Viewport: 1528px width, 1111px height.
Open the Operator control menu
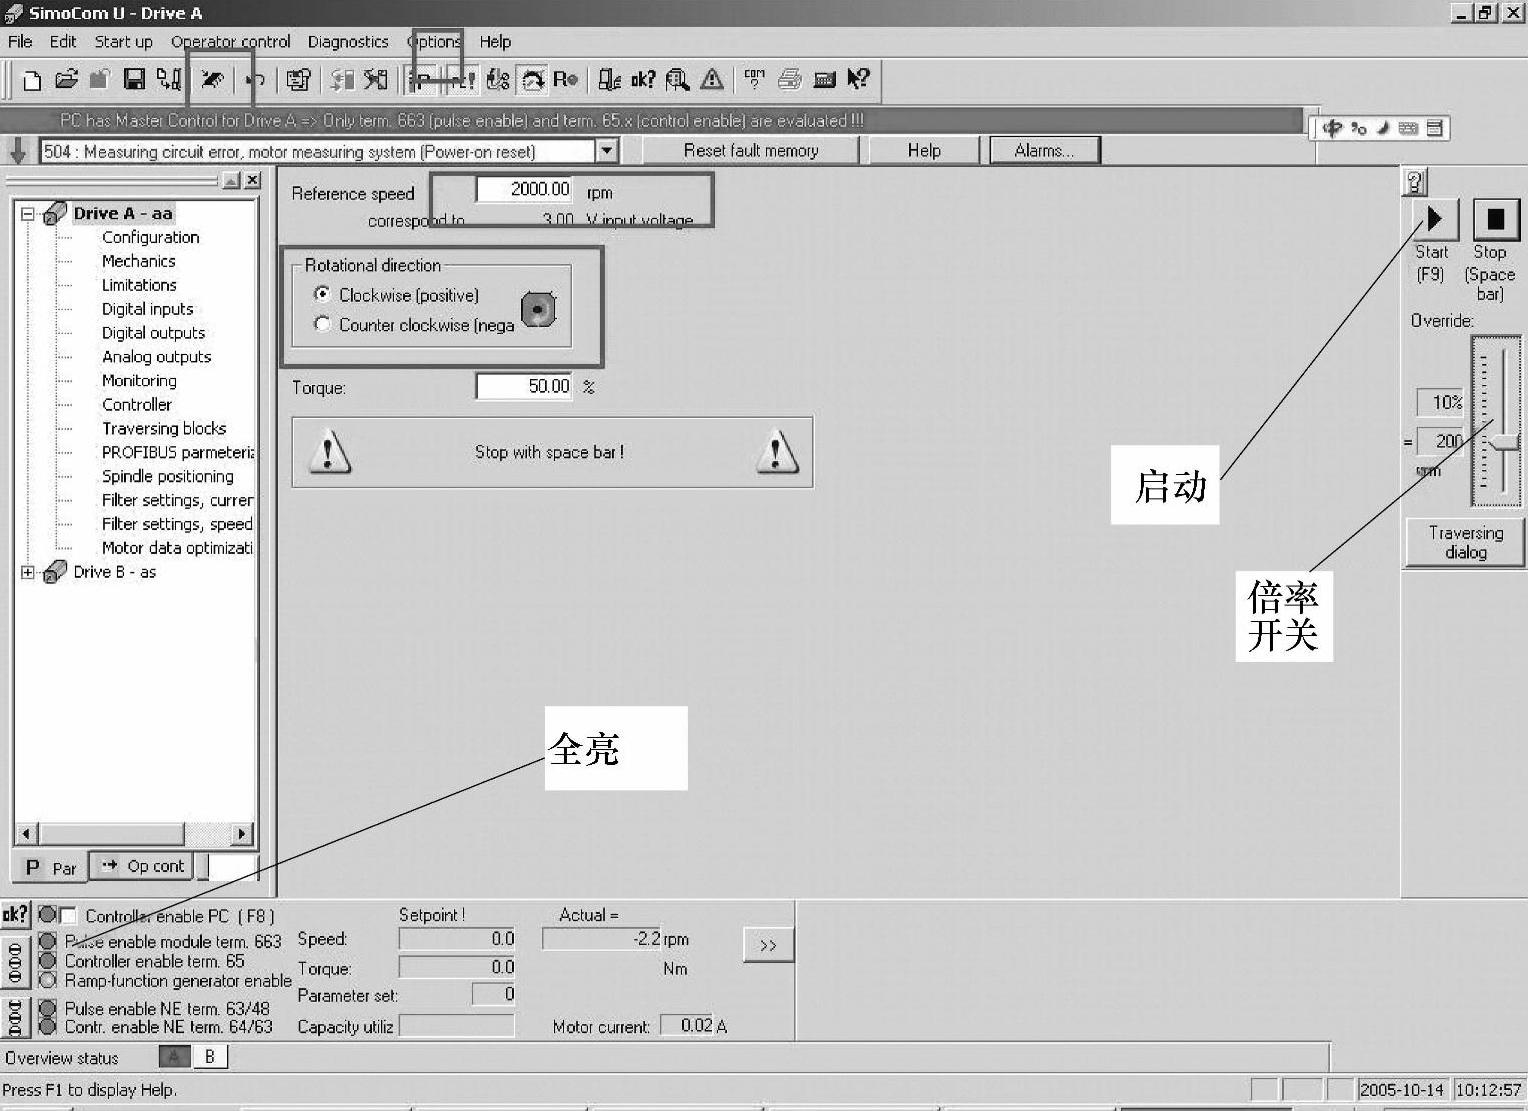[231, 42]
